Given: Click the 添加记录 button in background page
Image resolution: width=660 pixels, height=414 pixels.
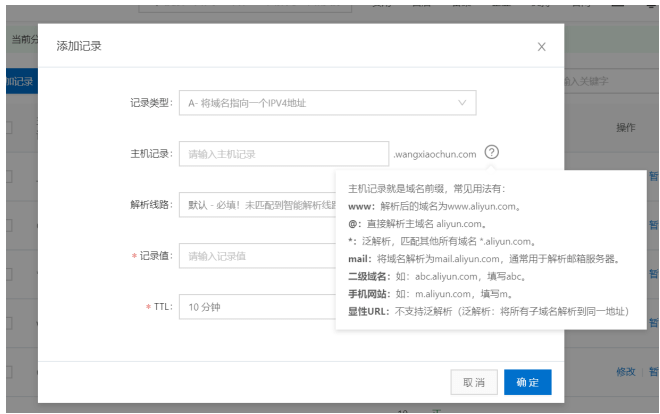Looking at the screenshot, I should pyautogui.click(x=22, y=81).
